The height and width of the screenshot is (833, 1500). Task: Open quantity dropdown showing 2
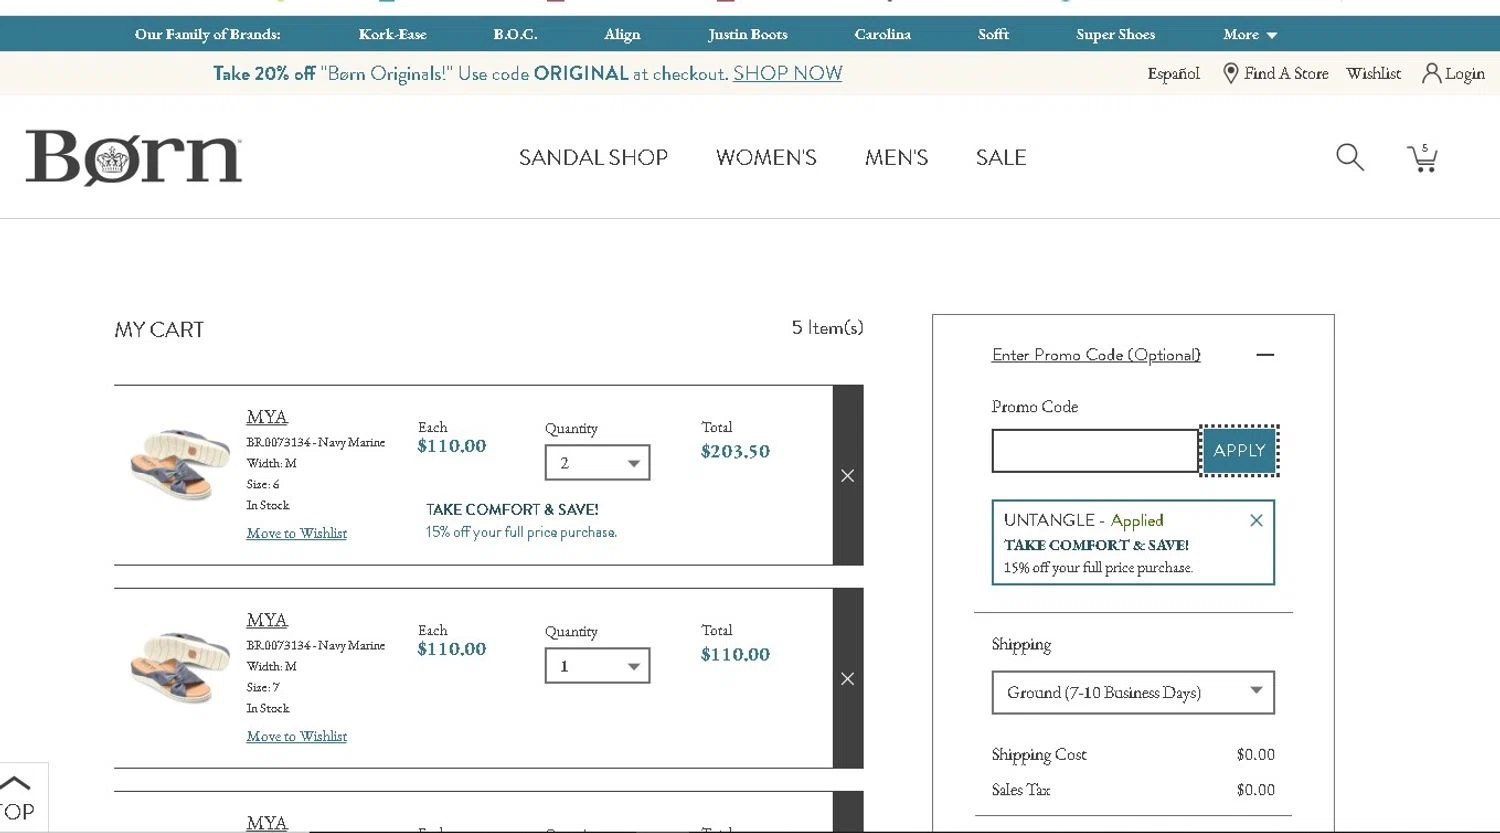click(597, 463)
